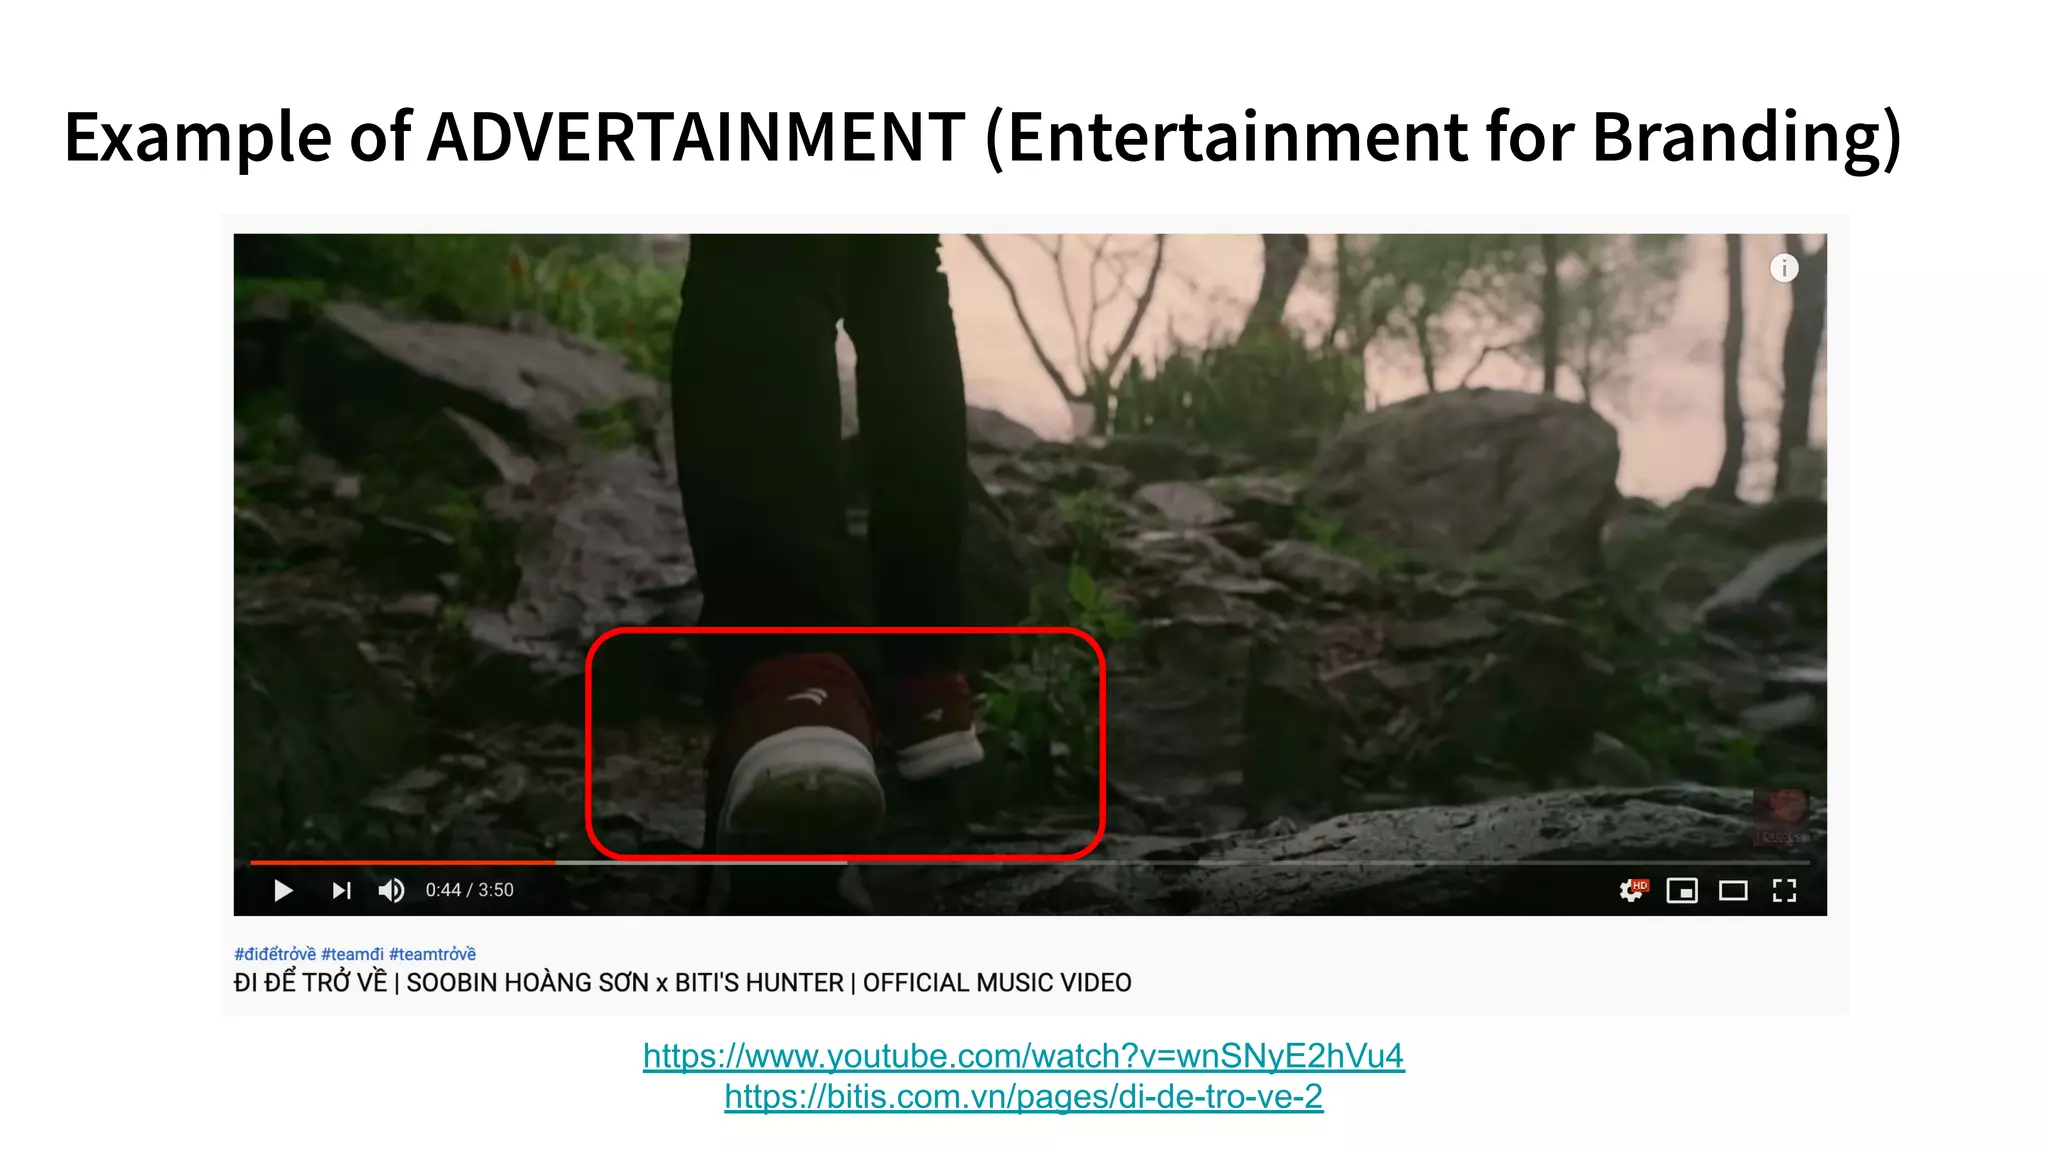This screenshot has height=1152, width=2048.
Task: Enable miniplayer mode
Action: pyautogui.click(x=1682, y=890)
